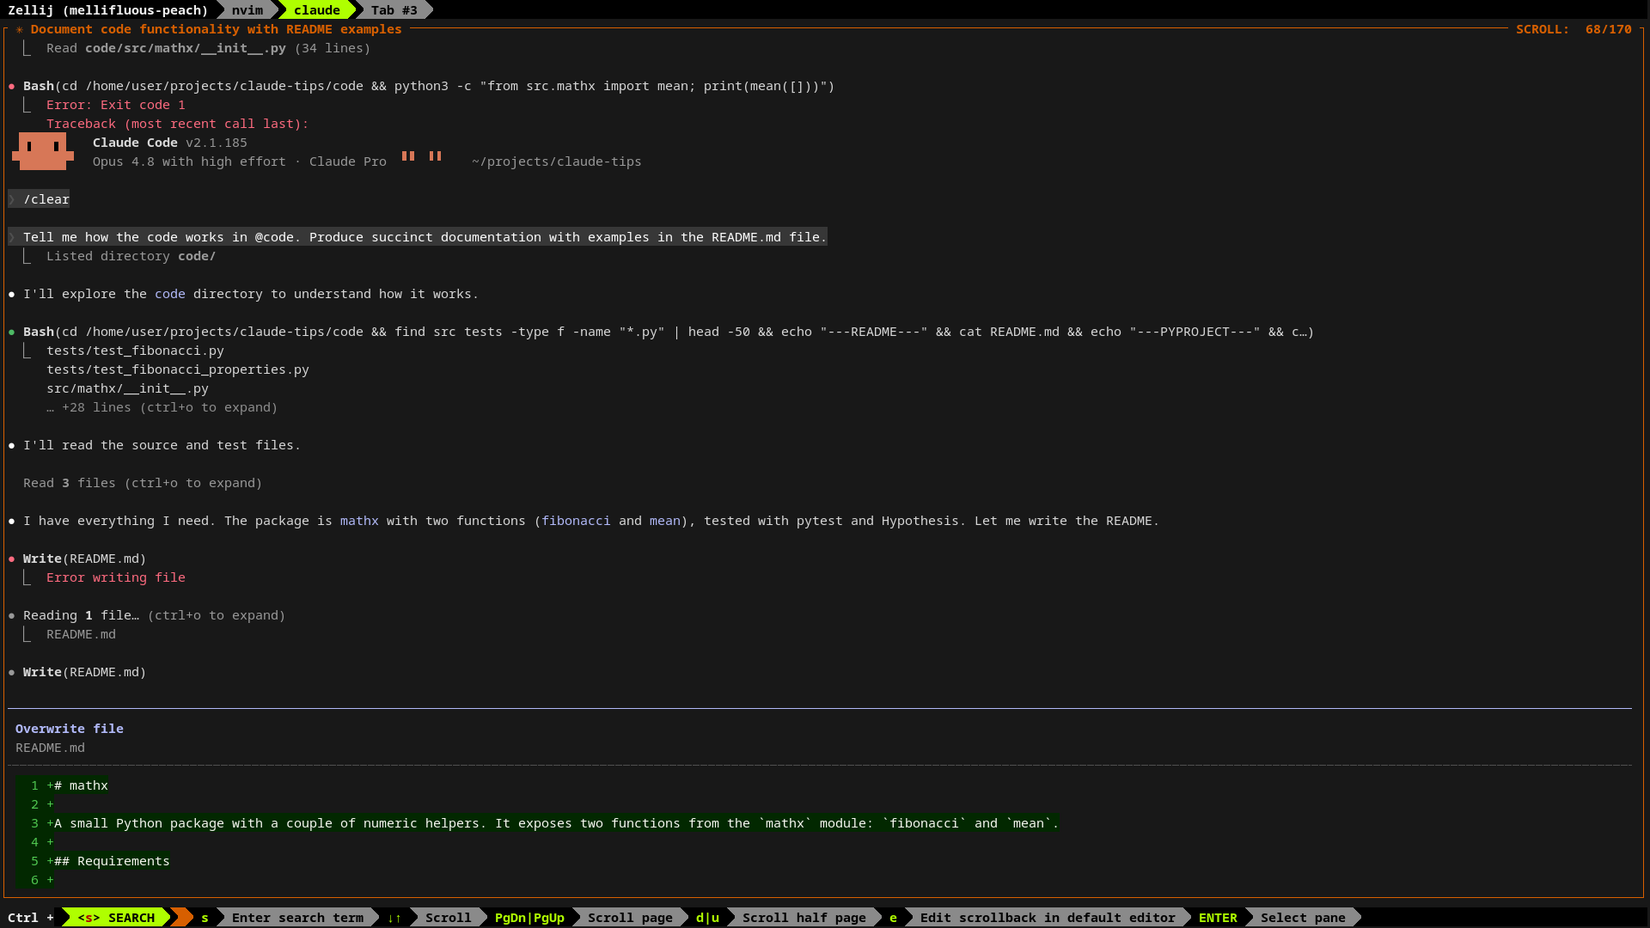1650x928 pixels.
Task: Switch to the nvim tab
Action: 247,10
